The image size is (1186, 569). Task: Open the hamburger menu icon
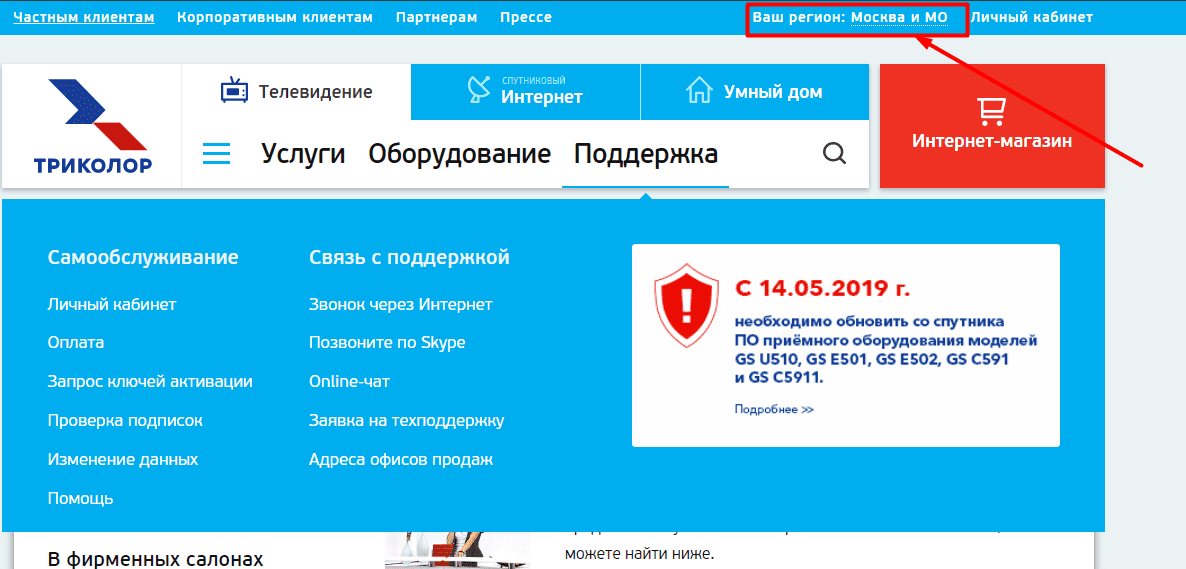point(216,154)
